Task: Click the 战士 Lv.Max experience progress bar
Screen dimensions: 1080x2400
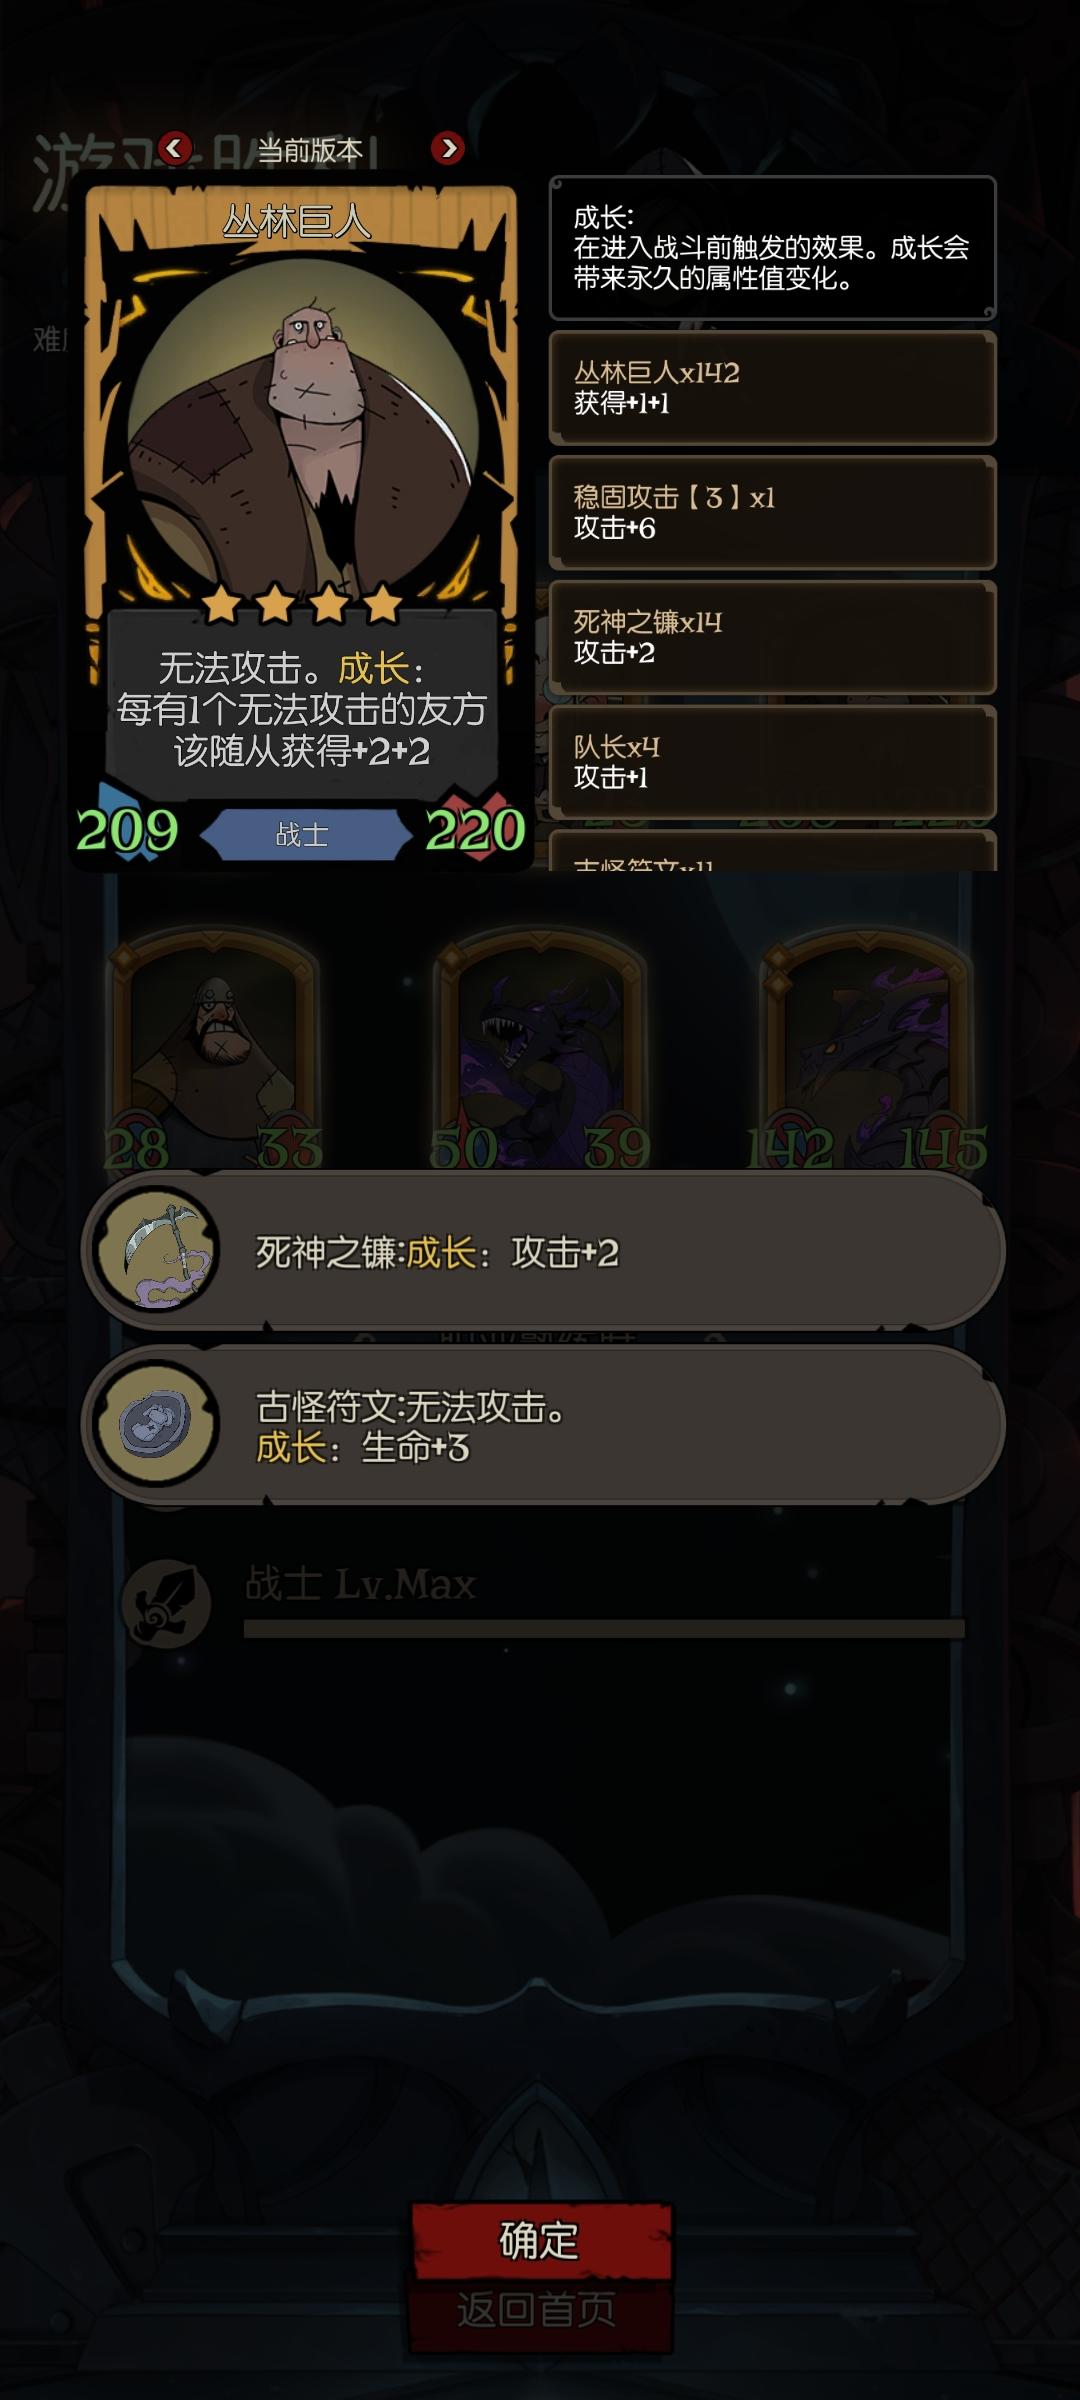Action: [x=604, y=1629]
